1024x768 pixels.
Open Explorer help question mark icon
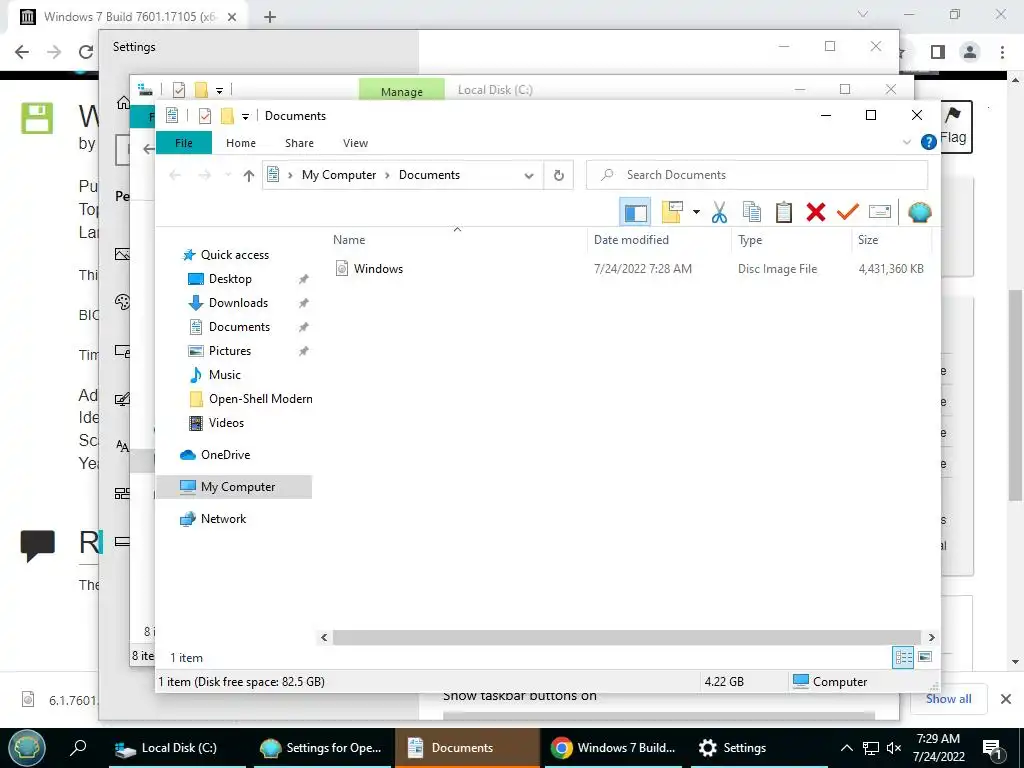point(928,142)
